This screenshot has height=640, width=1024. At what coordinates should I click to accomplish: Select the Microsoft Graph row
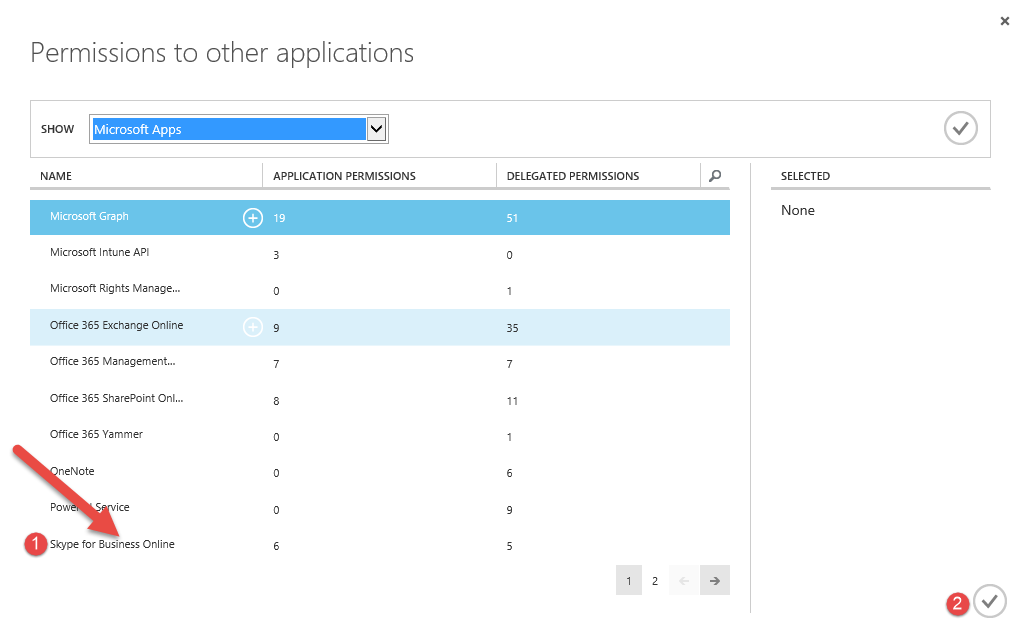coord(380,217)
